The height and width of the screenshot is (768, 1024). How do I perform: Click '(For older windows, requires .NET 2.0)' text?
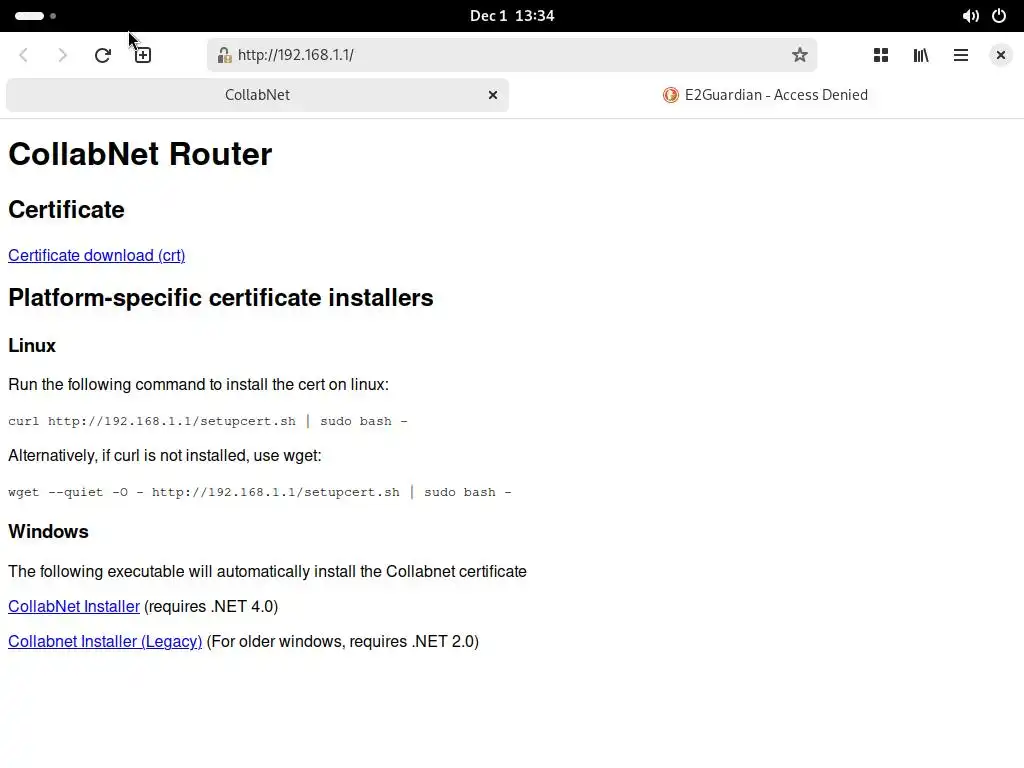coord(343,641)
